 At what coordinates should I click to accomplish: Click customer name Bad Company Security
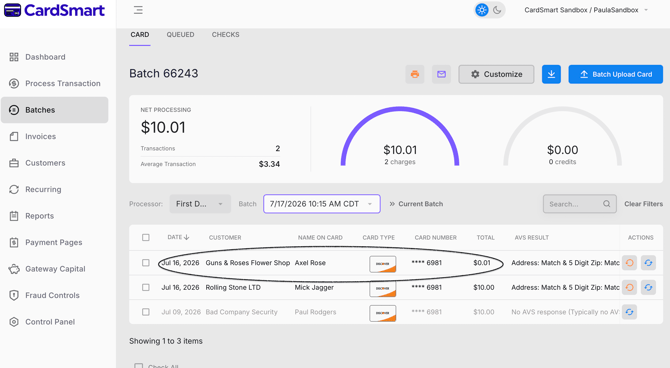[241, 312]
